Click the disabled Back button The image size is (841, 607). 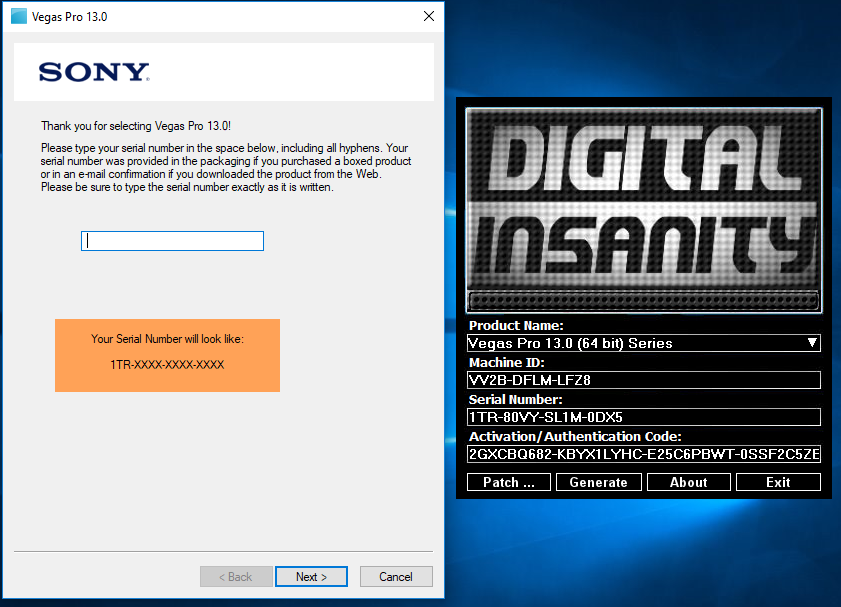(x=235, y=576)
